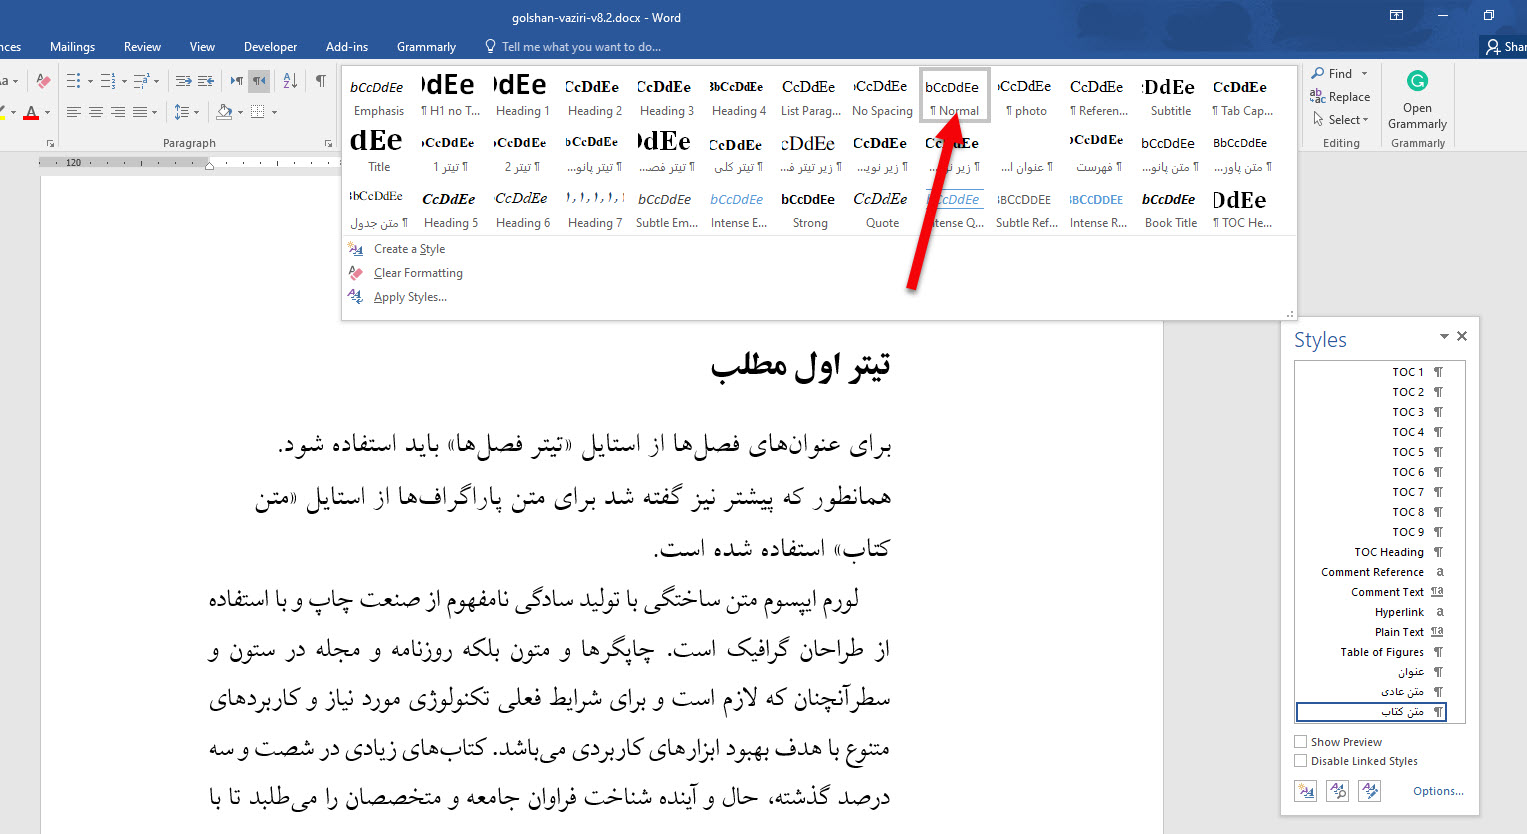Click the Options link in Styles pane

[x=1438, y=791]
